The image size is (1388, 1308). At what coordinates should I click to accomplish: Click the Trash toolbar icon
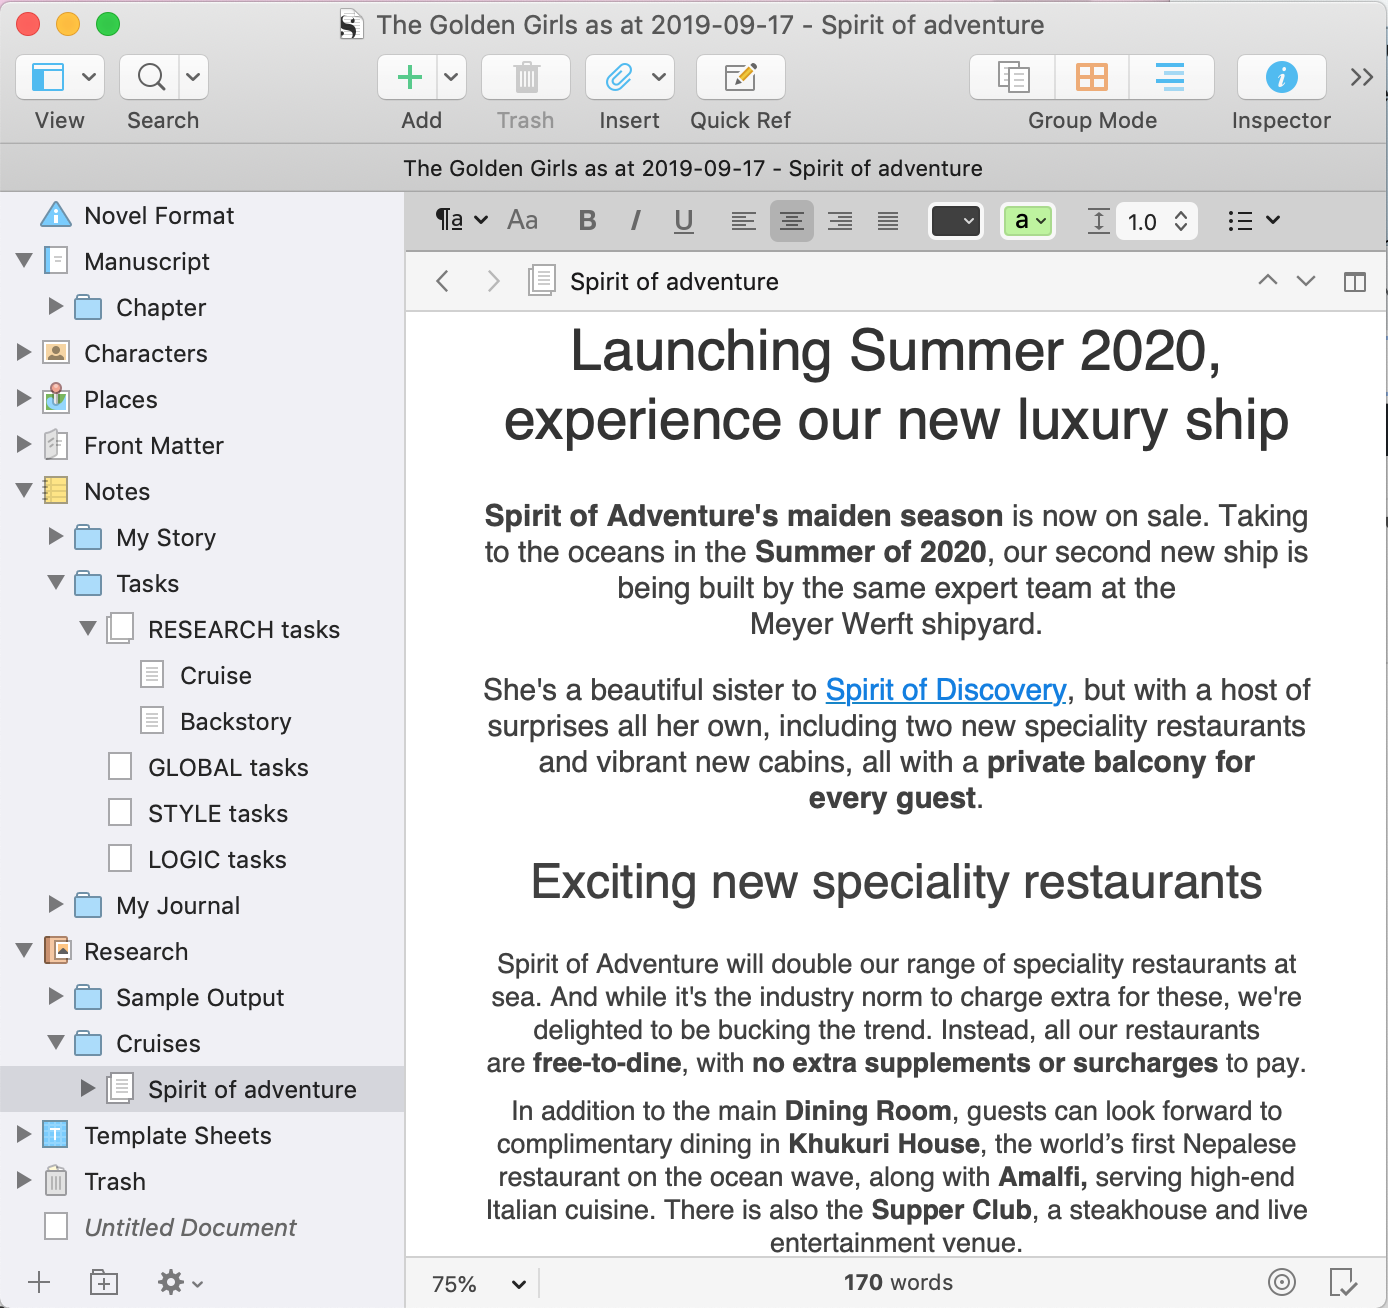pos(526,77)
